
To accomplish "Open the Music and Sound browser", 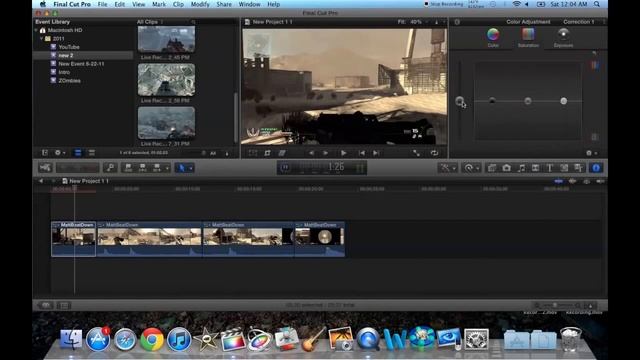I will click(521, 168).
